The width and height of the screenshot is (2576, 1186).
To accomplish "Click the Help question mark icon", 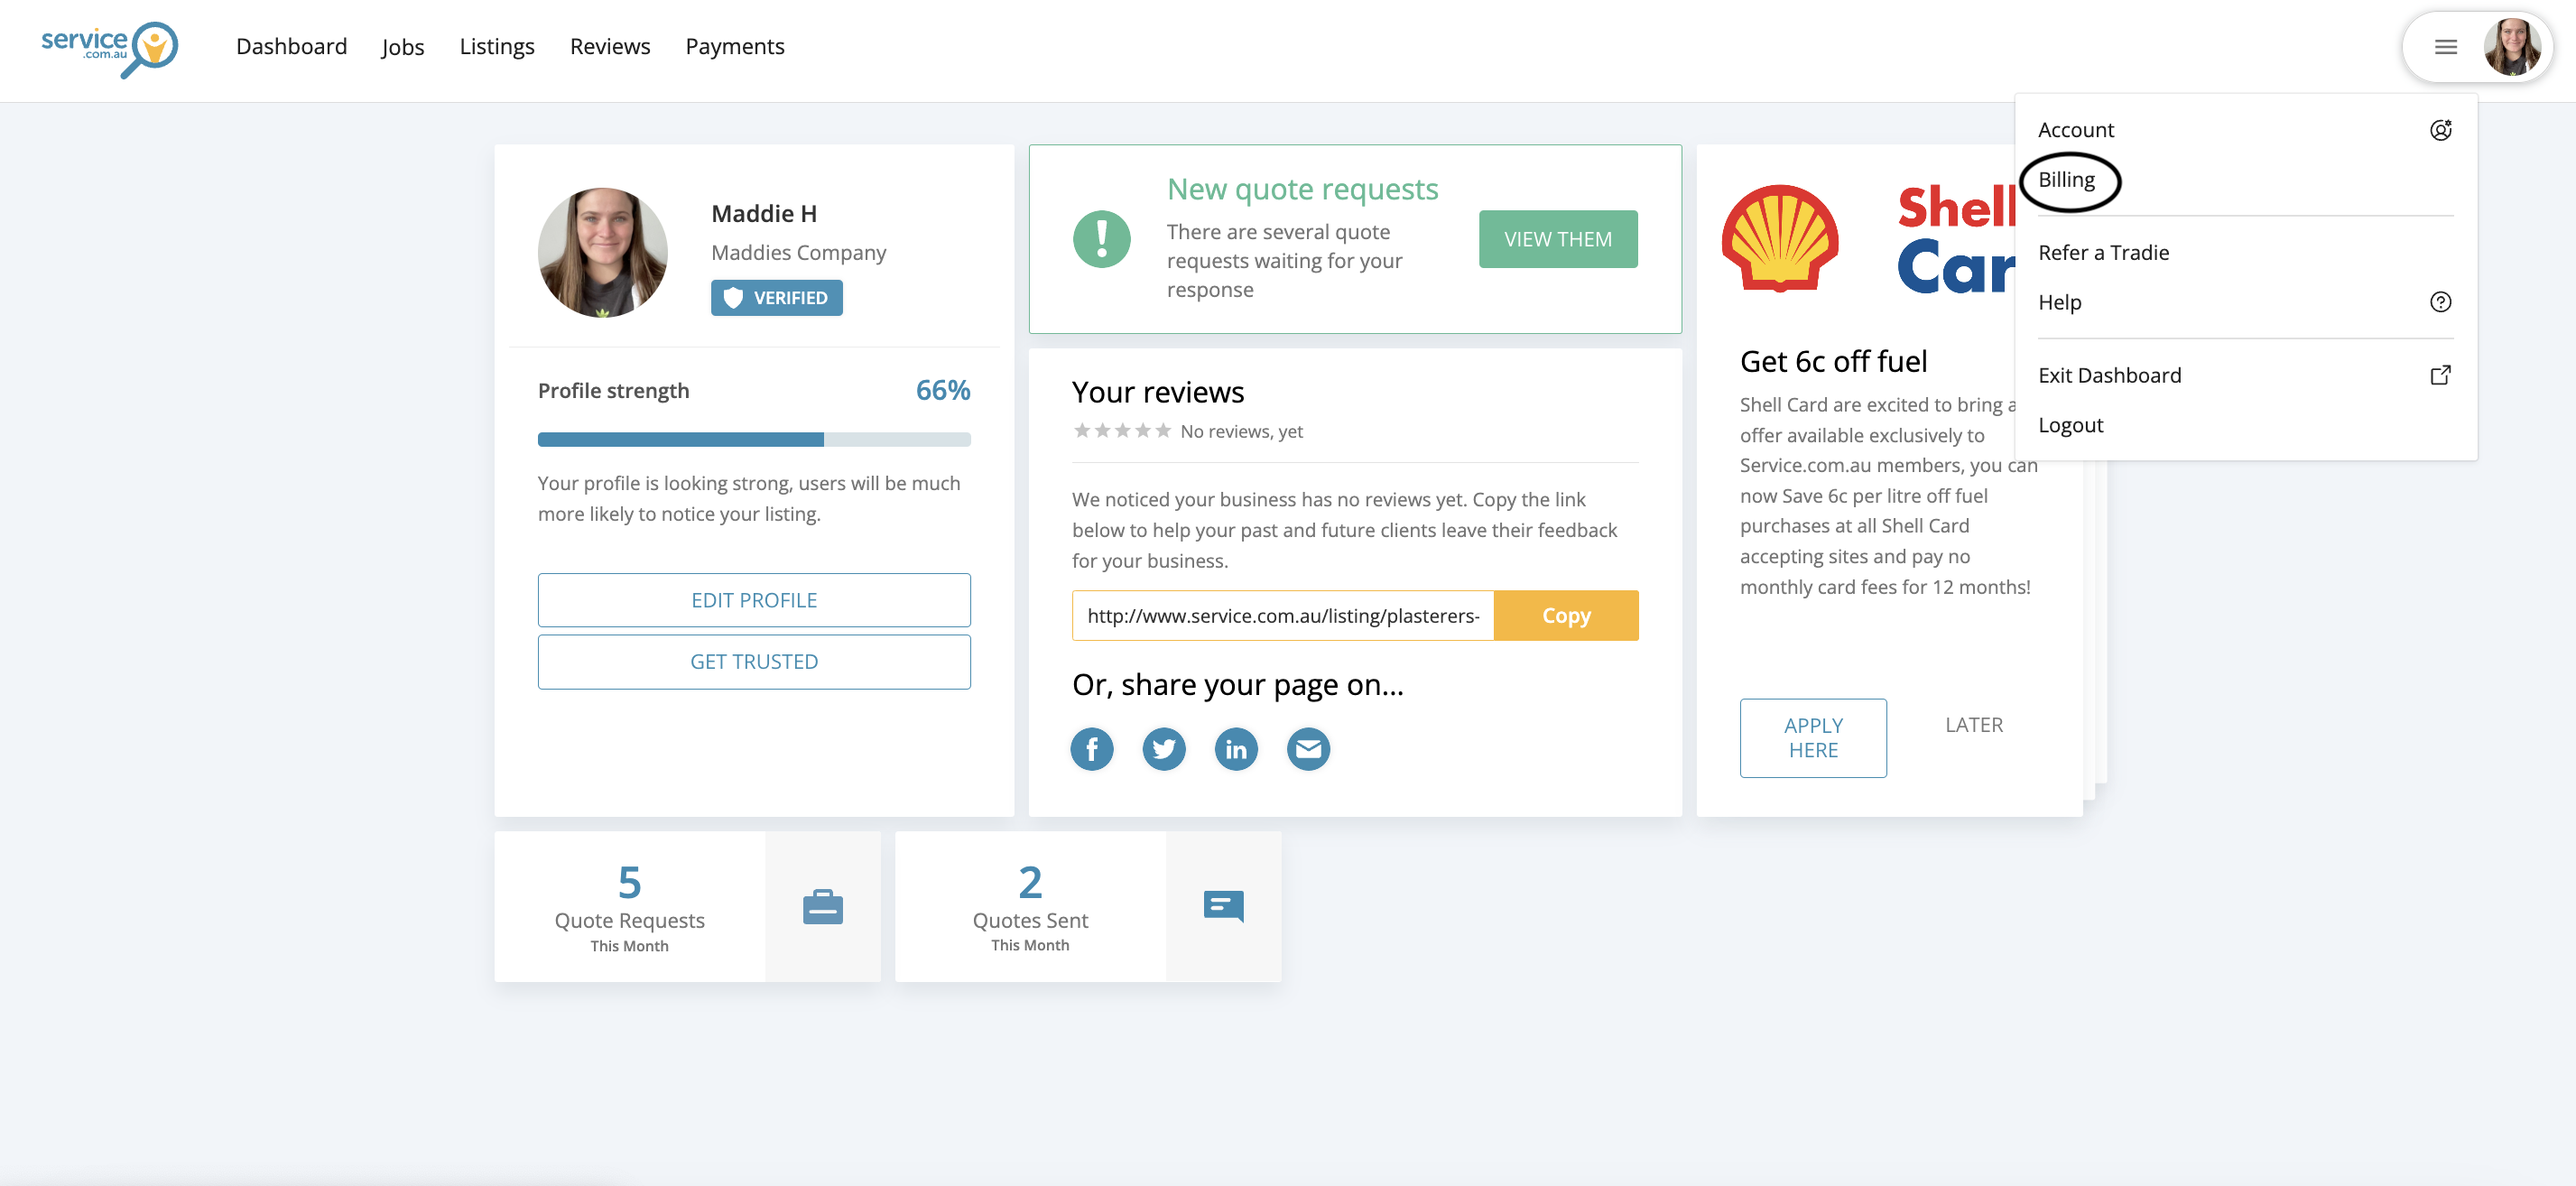I will tap(2440, 302).
